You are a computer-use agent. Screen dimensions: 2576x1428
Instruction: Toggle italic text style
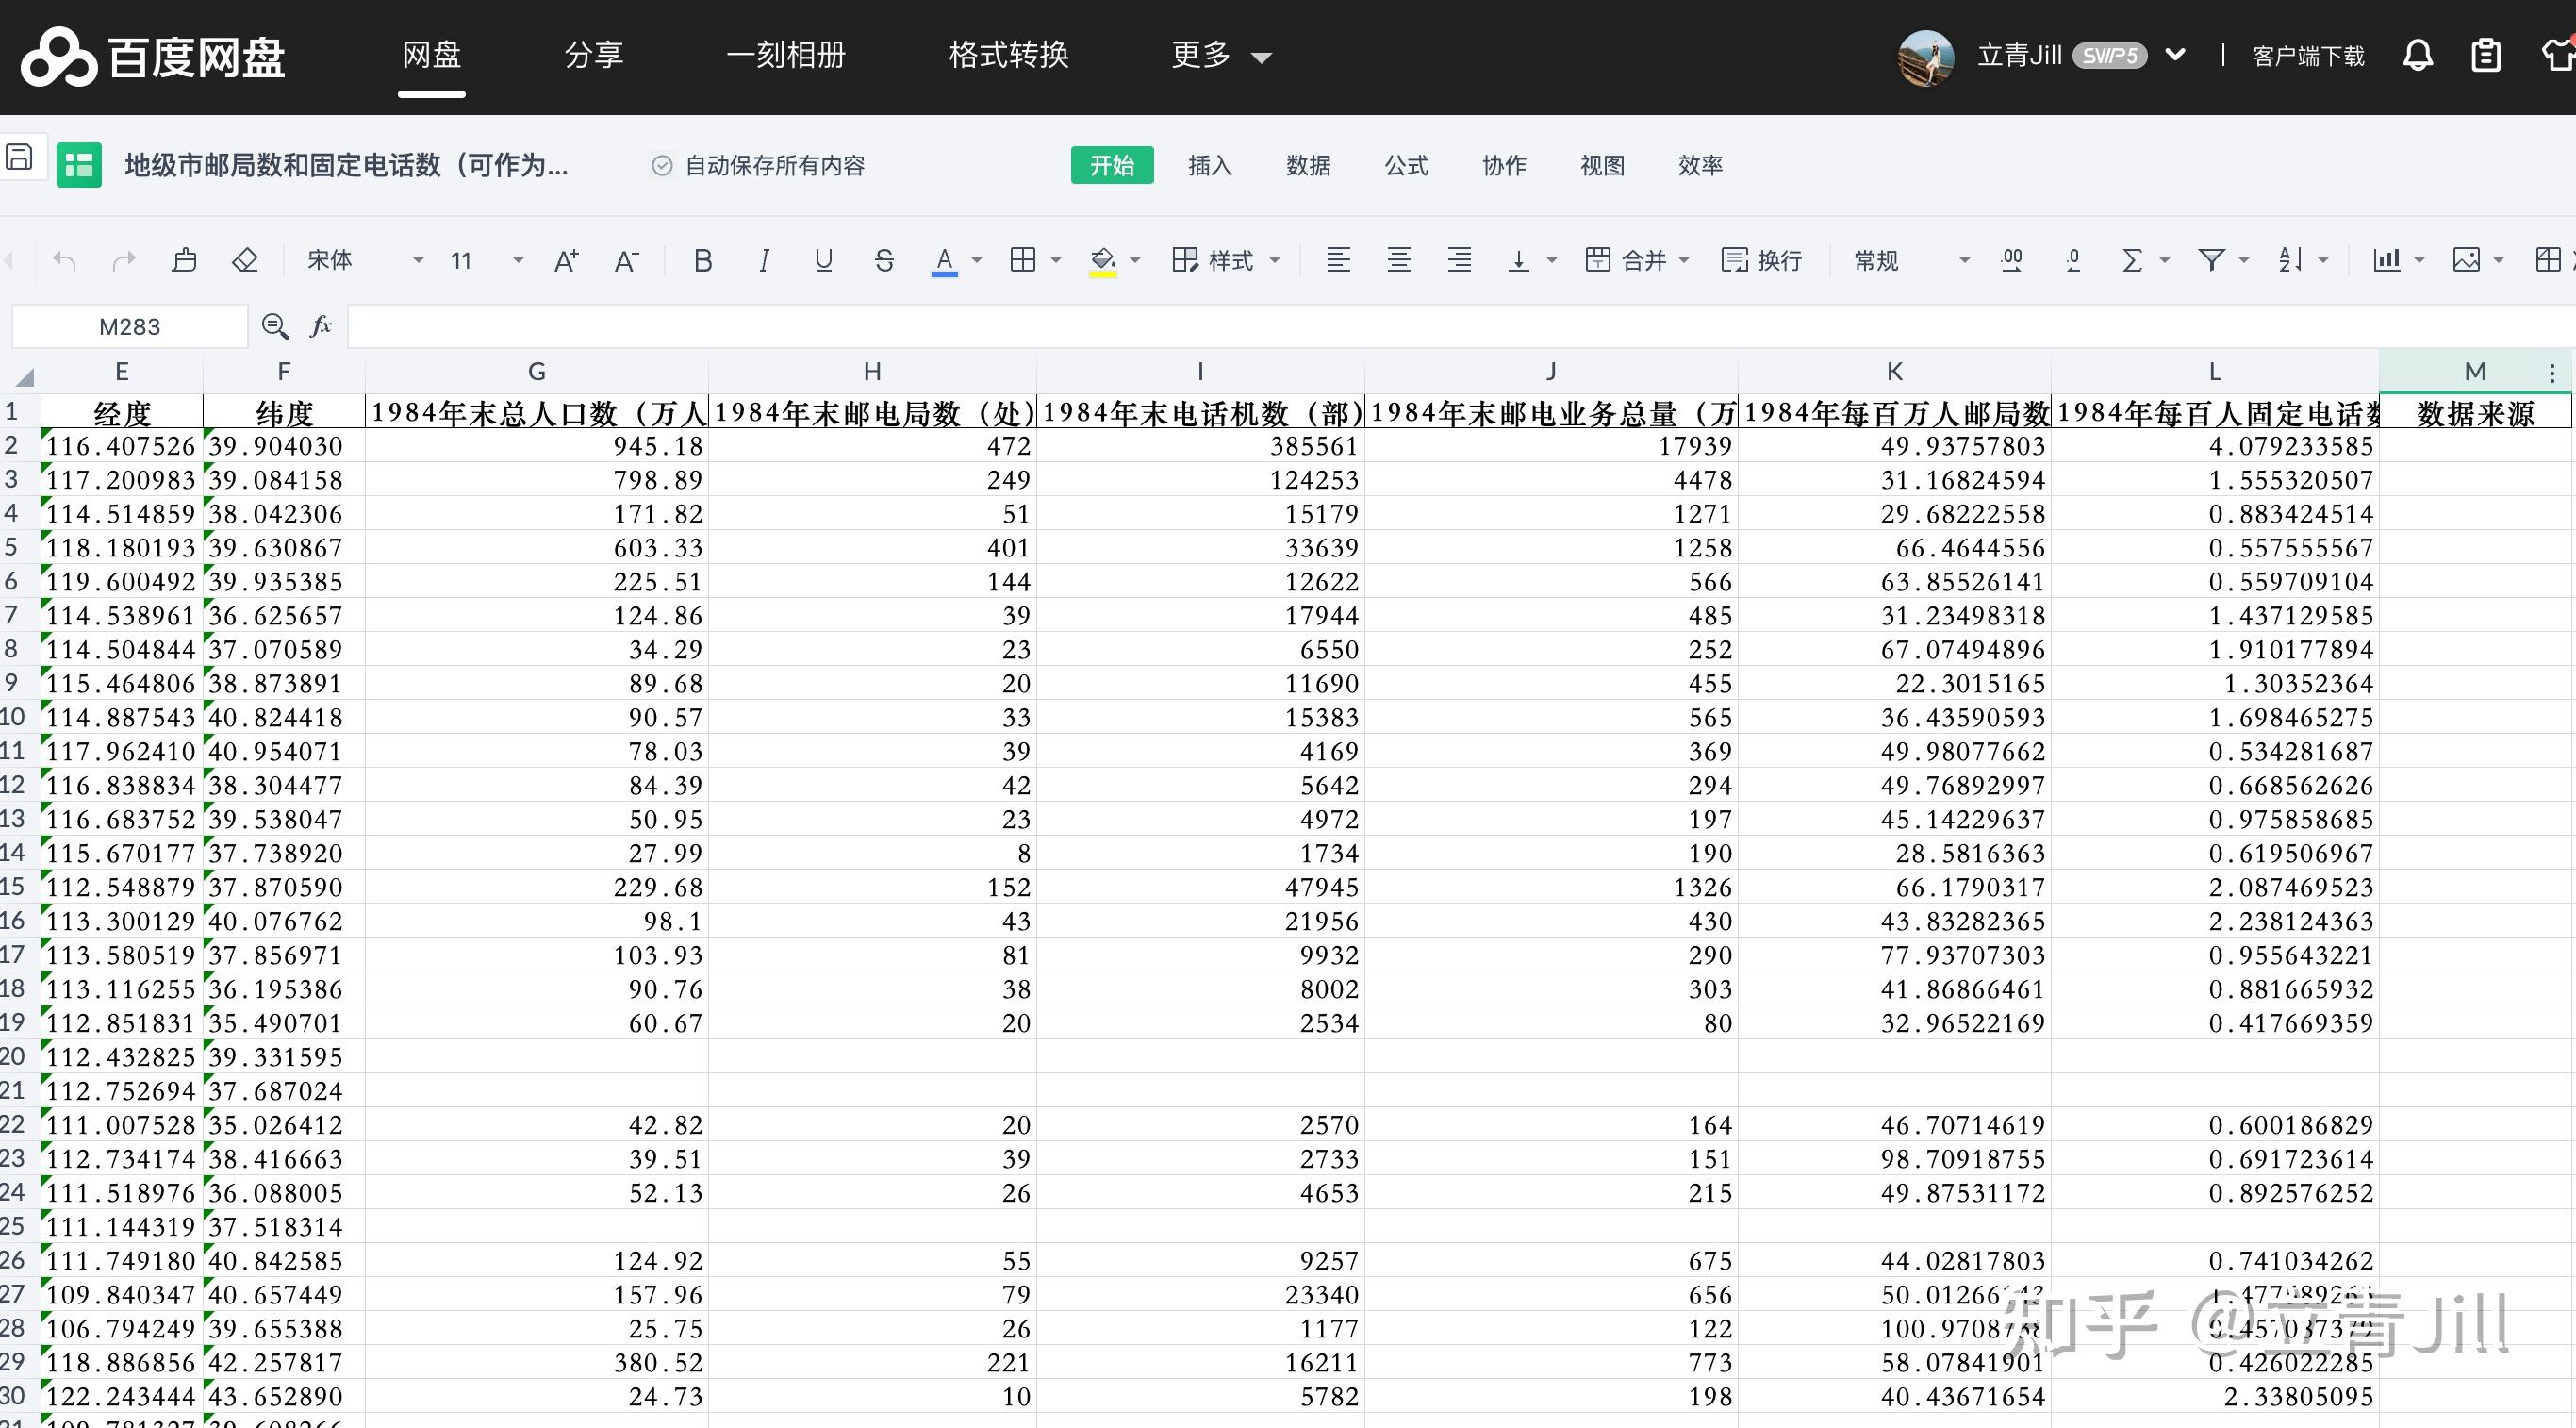click(764, 261)
